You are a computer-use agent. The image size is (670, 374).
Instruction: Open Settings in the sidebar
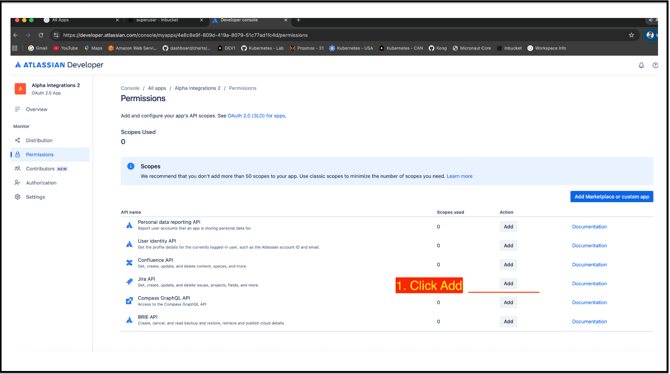click(35, 197)
